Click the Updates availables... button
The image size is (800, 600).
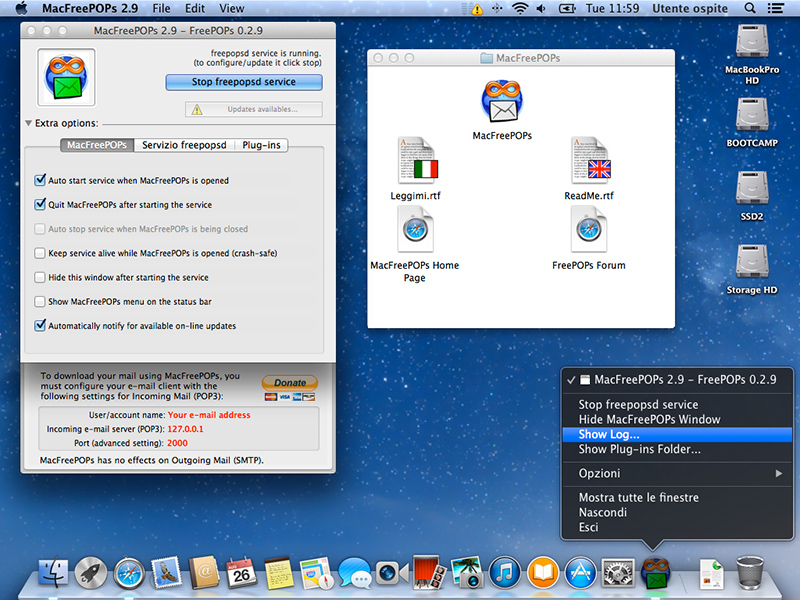coord(254,109)
